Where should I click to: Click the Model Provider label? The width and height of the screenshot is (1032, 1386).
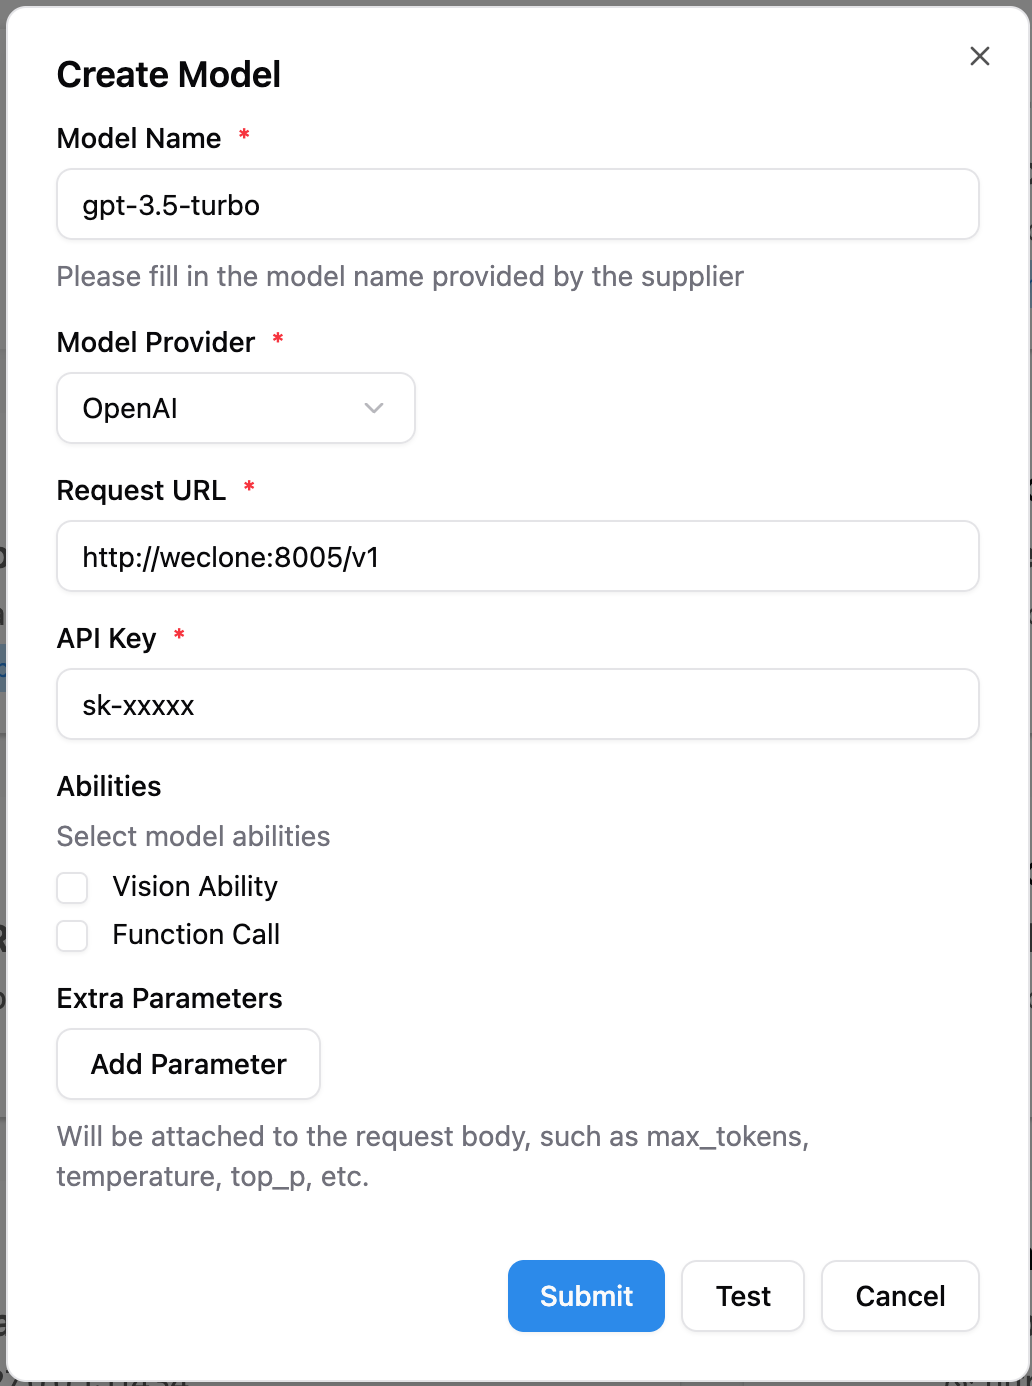coord(156,342)
